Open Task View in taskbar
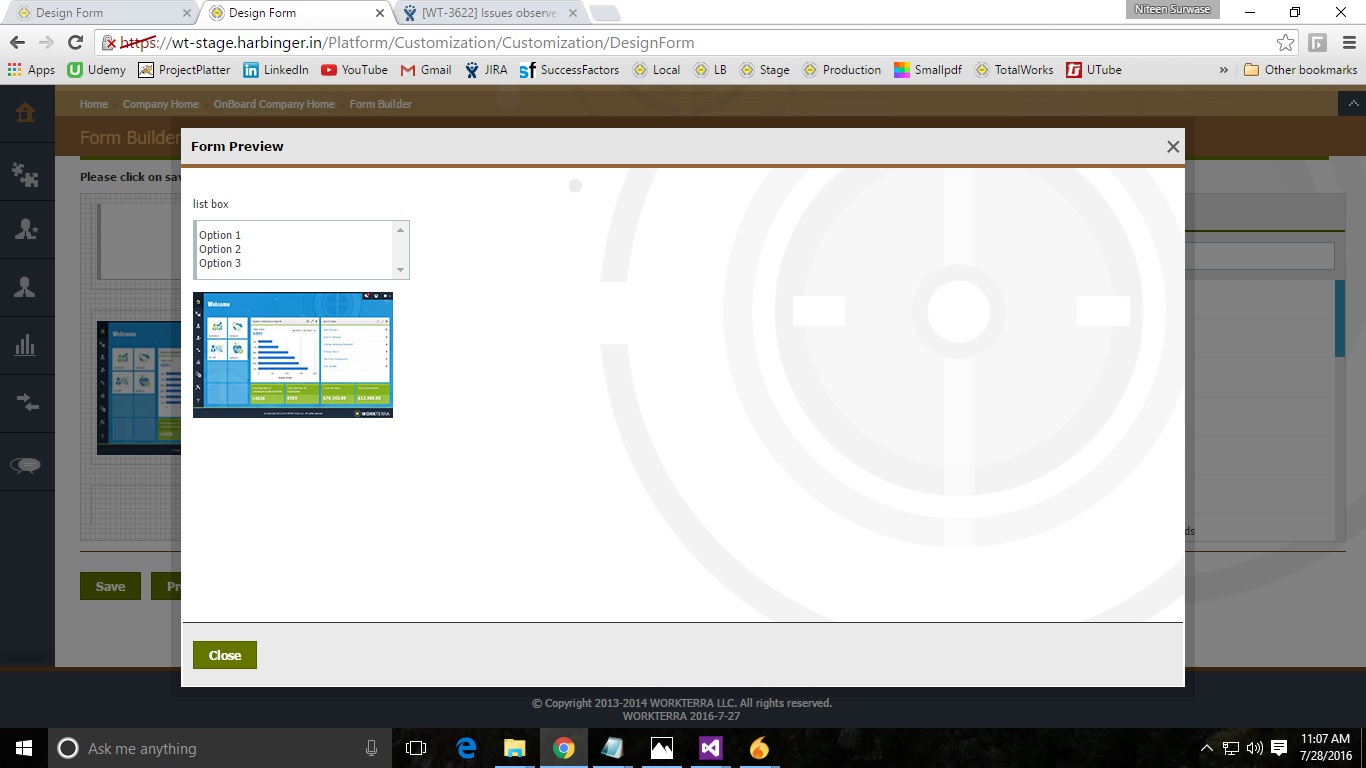This screenshot has width=1366, height=768. (x=416, y=748)
